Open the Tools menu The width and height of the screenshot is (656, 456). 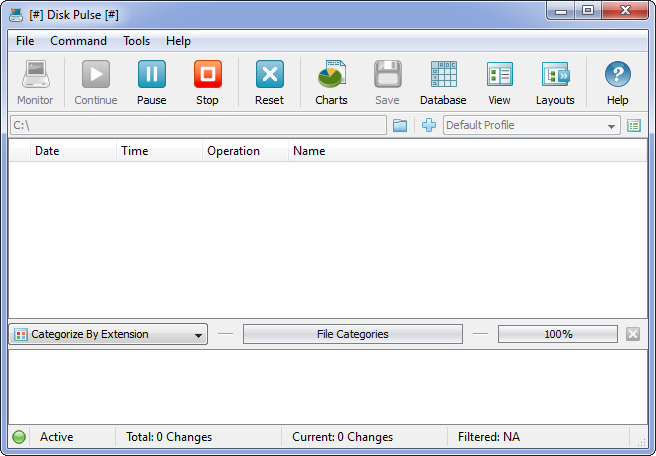point(136,41)
